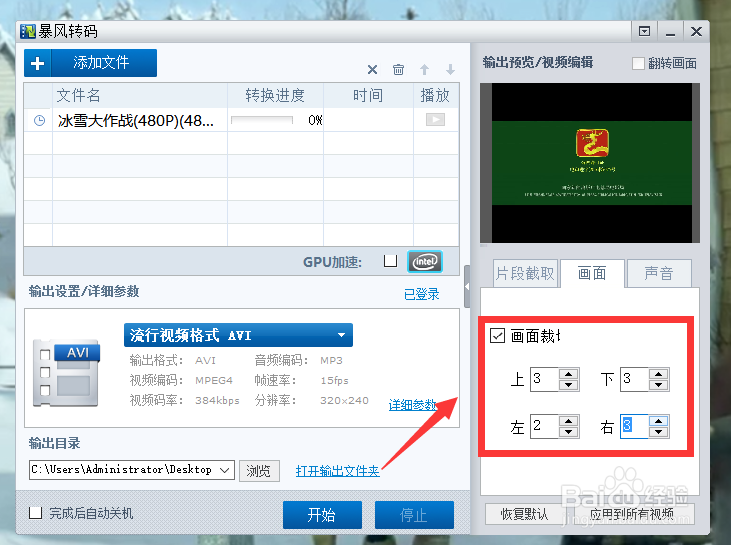This screenshot has width=731, height=545.
Task: Switch to the 画面 tab
Action: (x=592, y=273)
